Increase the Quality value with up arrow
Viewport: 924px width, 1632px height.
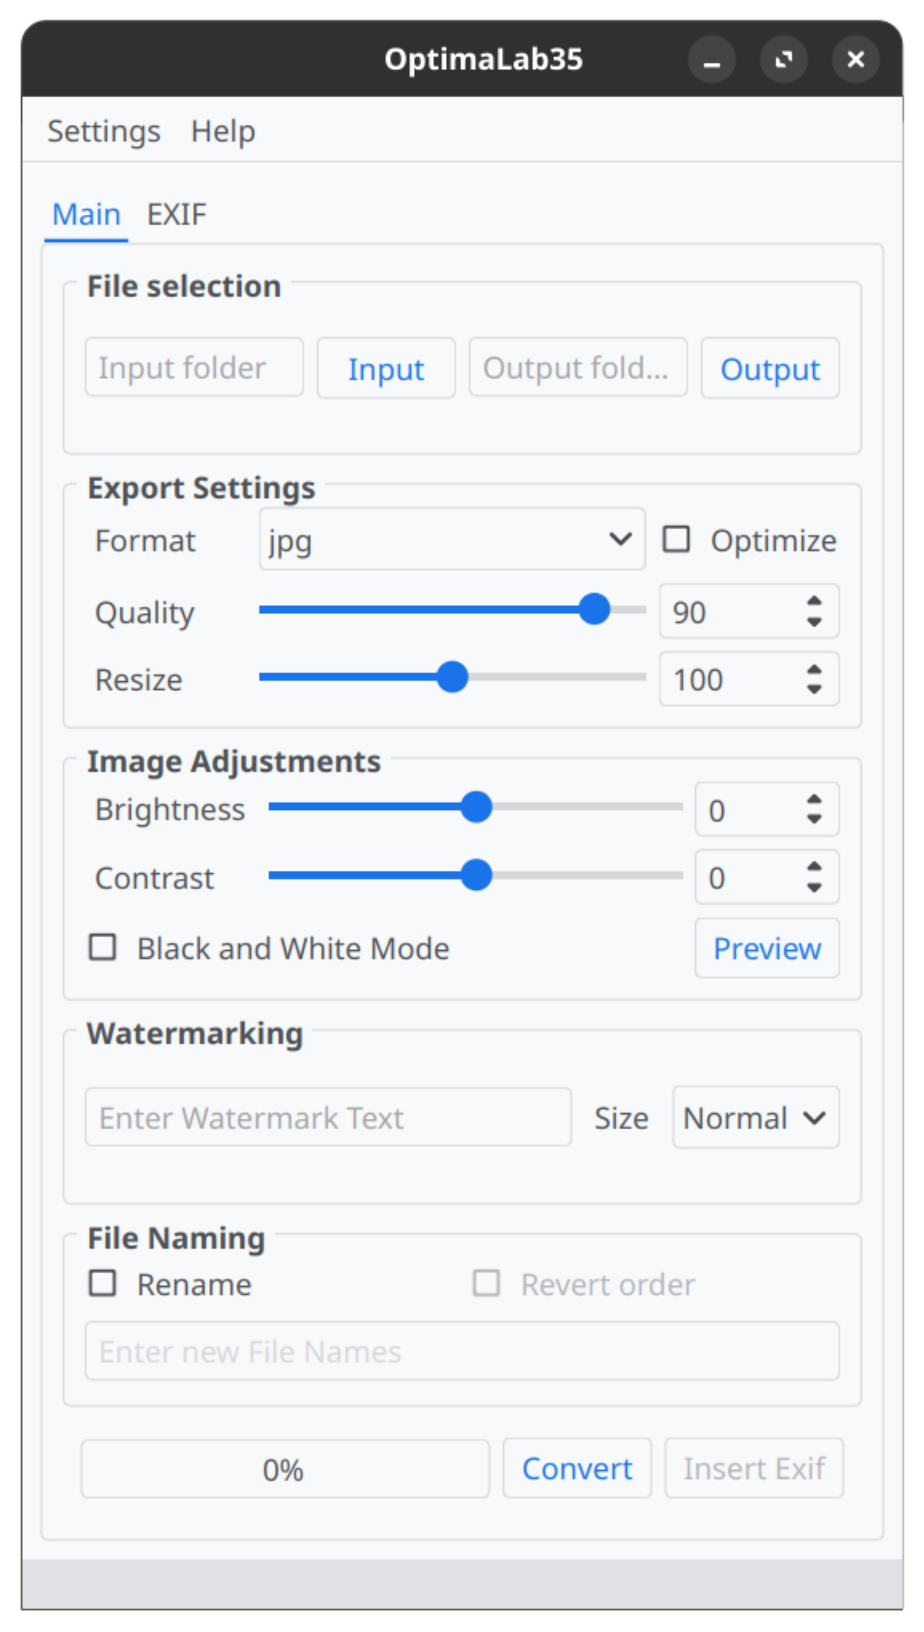[x=814, y=601]
